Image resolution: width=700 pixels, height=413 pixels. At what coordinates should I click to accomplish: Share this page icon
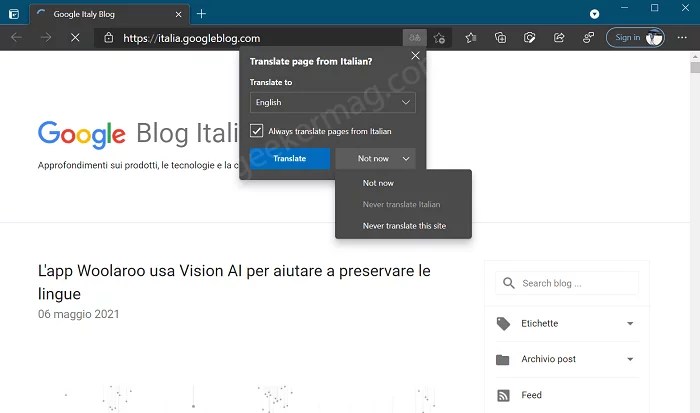559,38
